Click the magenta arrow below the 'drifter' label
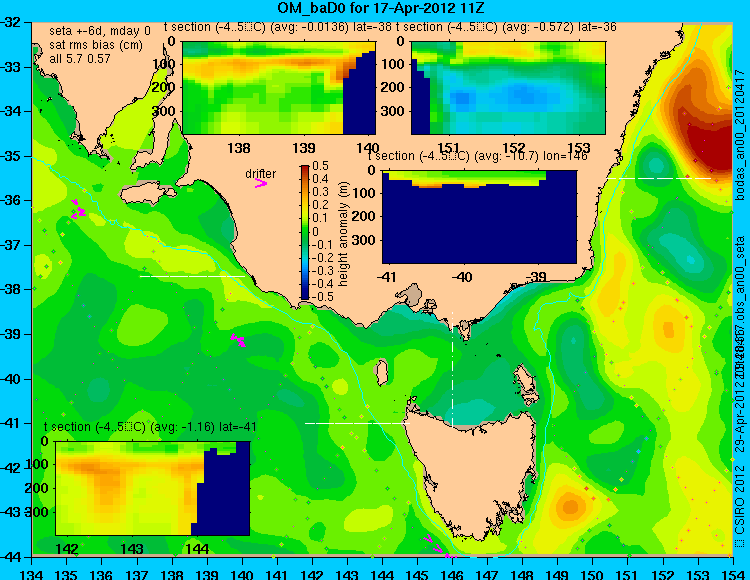This screenshot has height=580, width=750. [x=261, y=184]
